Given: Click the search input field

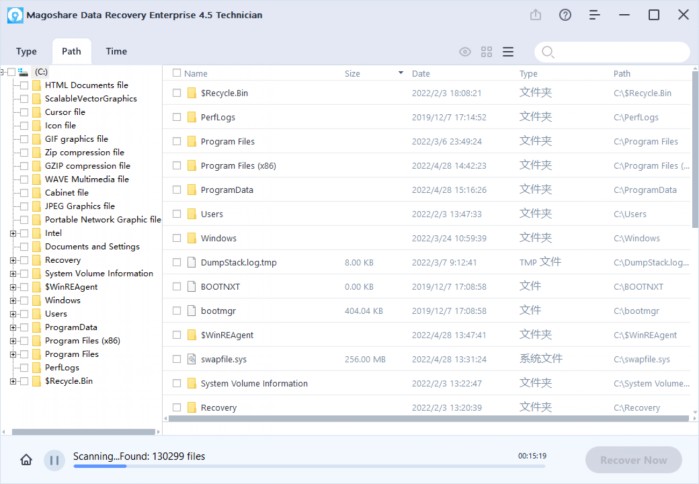Looking at the screenshot, I should point(612,52).
